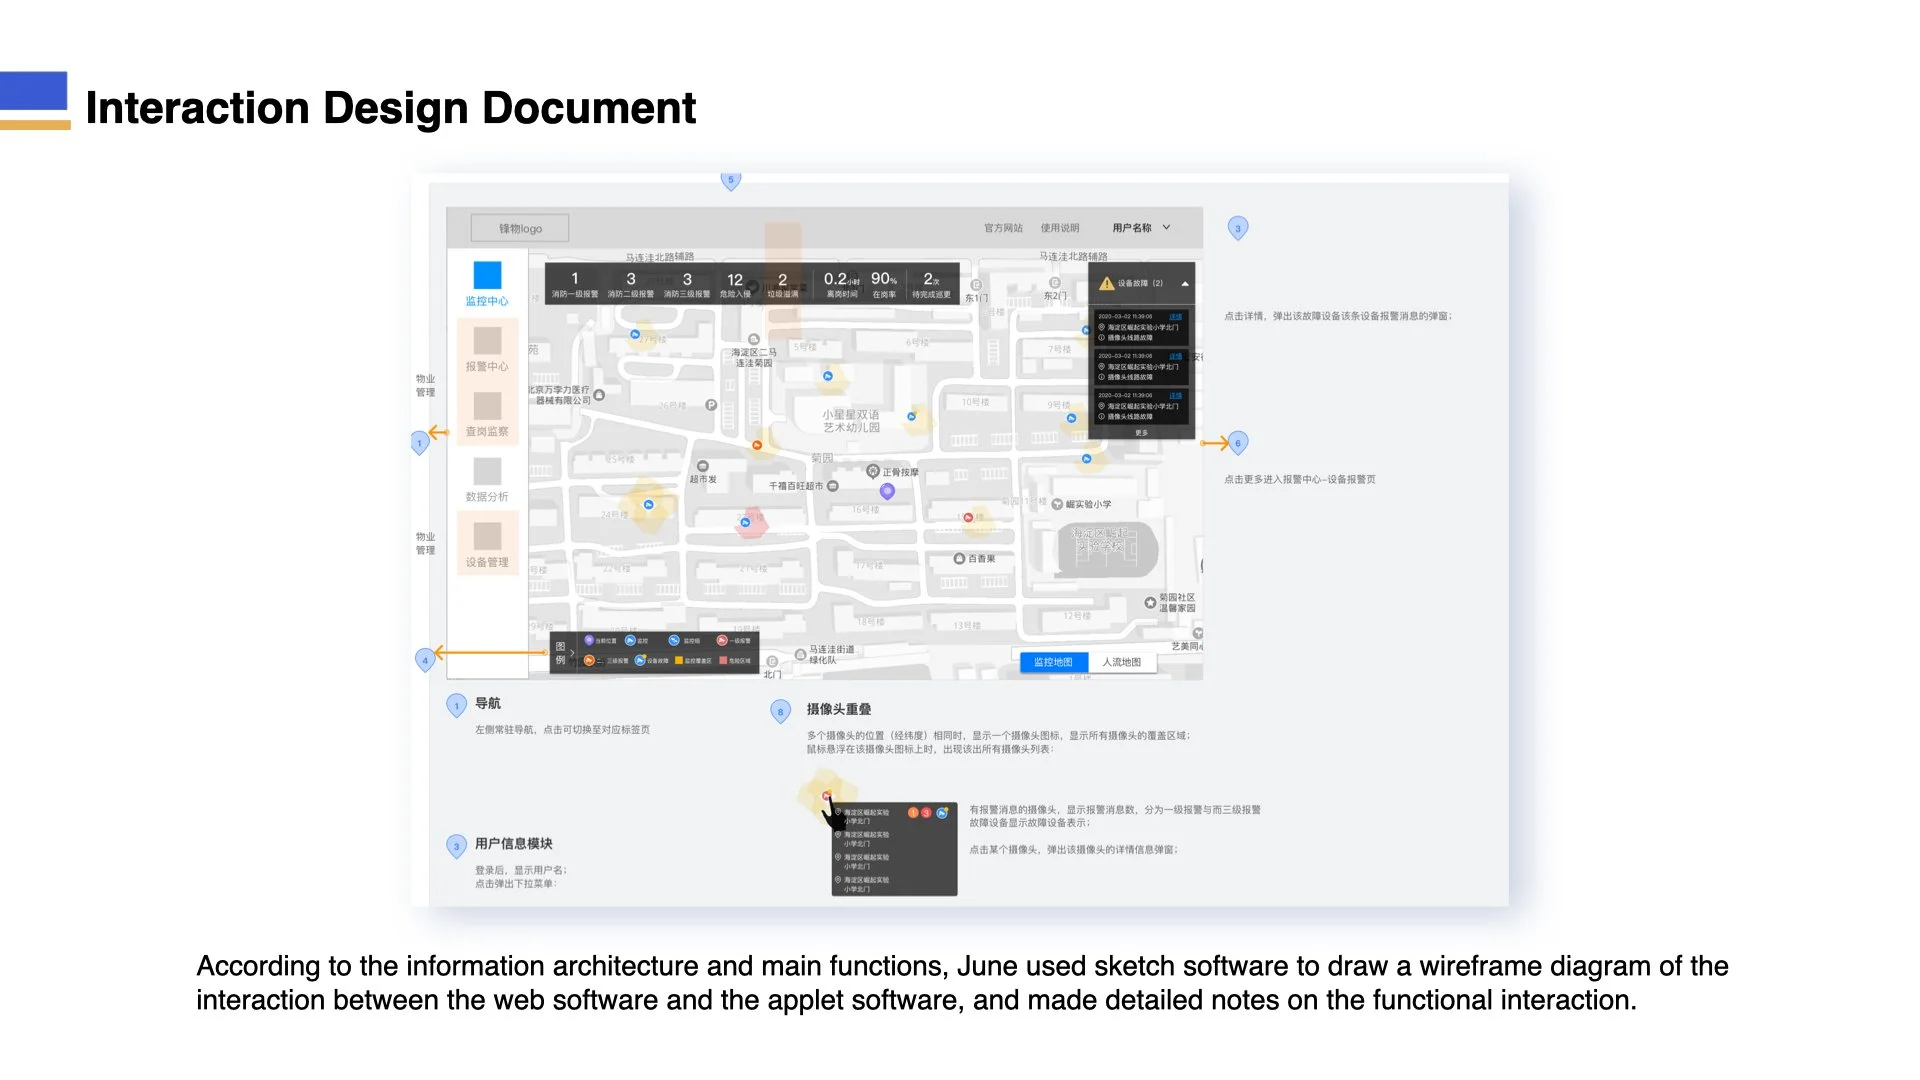Collapse the 设备故障 alert panel arrow
The width and height of the screenshot is (1920, 1080).
point(1185,284)
